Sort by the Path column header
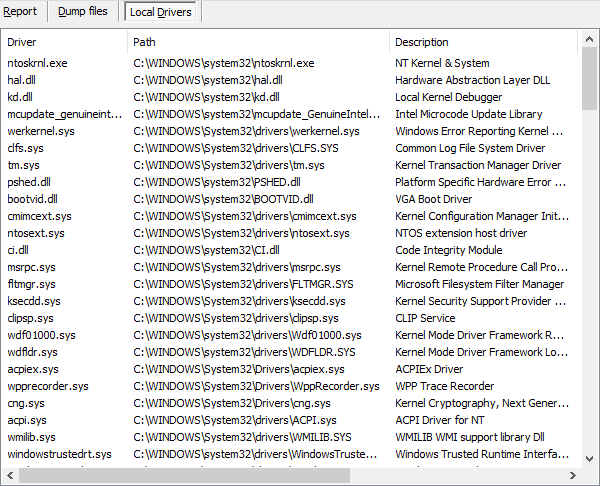 (258, 42)
